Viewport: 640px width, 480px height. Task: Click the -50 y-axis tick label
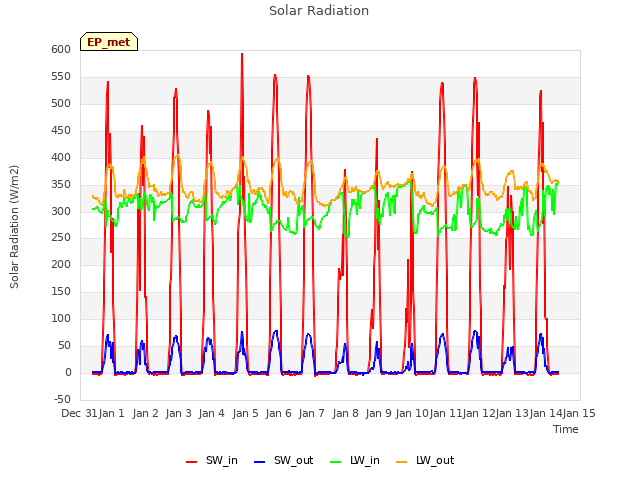62,399
